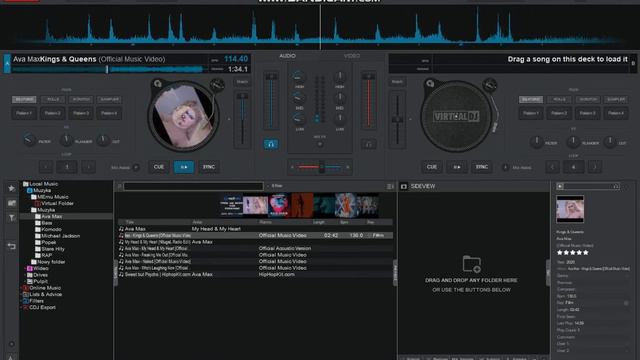
Task: Select the Official Acoustic Version track row
Action: coord(256,248)
